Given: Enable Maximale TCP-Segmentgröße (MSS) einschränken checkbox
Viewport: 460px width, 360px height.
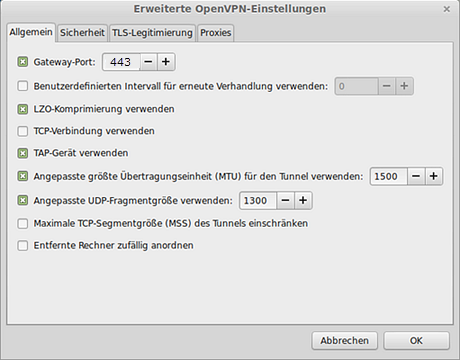Looking at the screenshot, I should pos(23,223).
